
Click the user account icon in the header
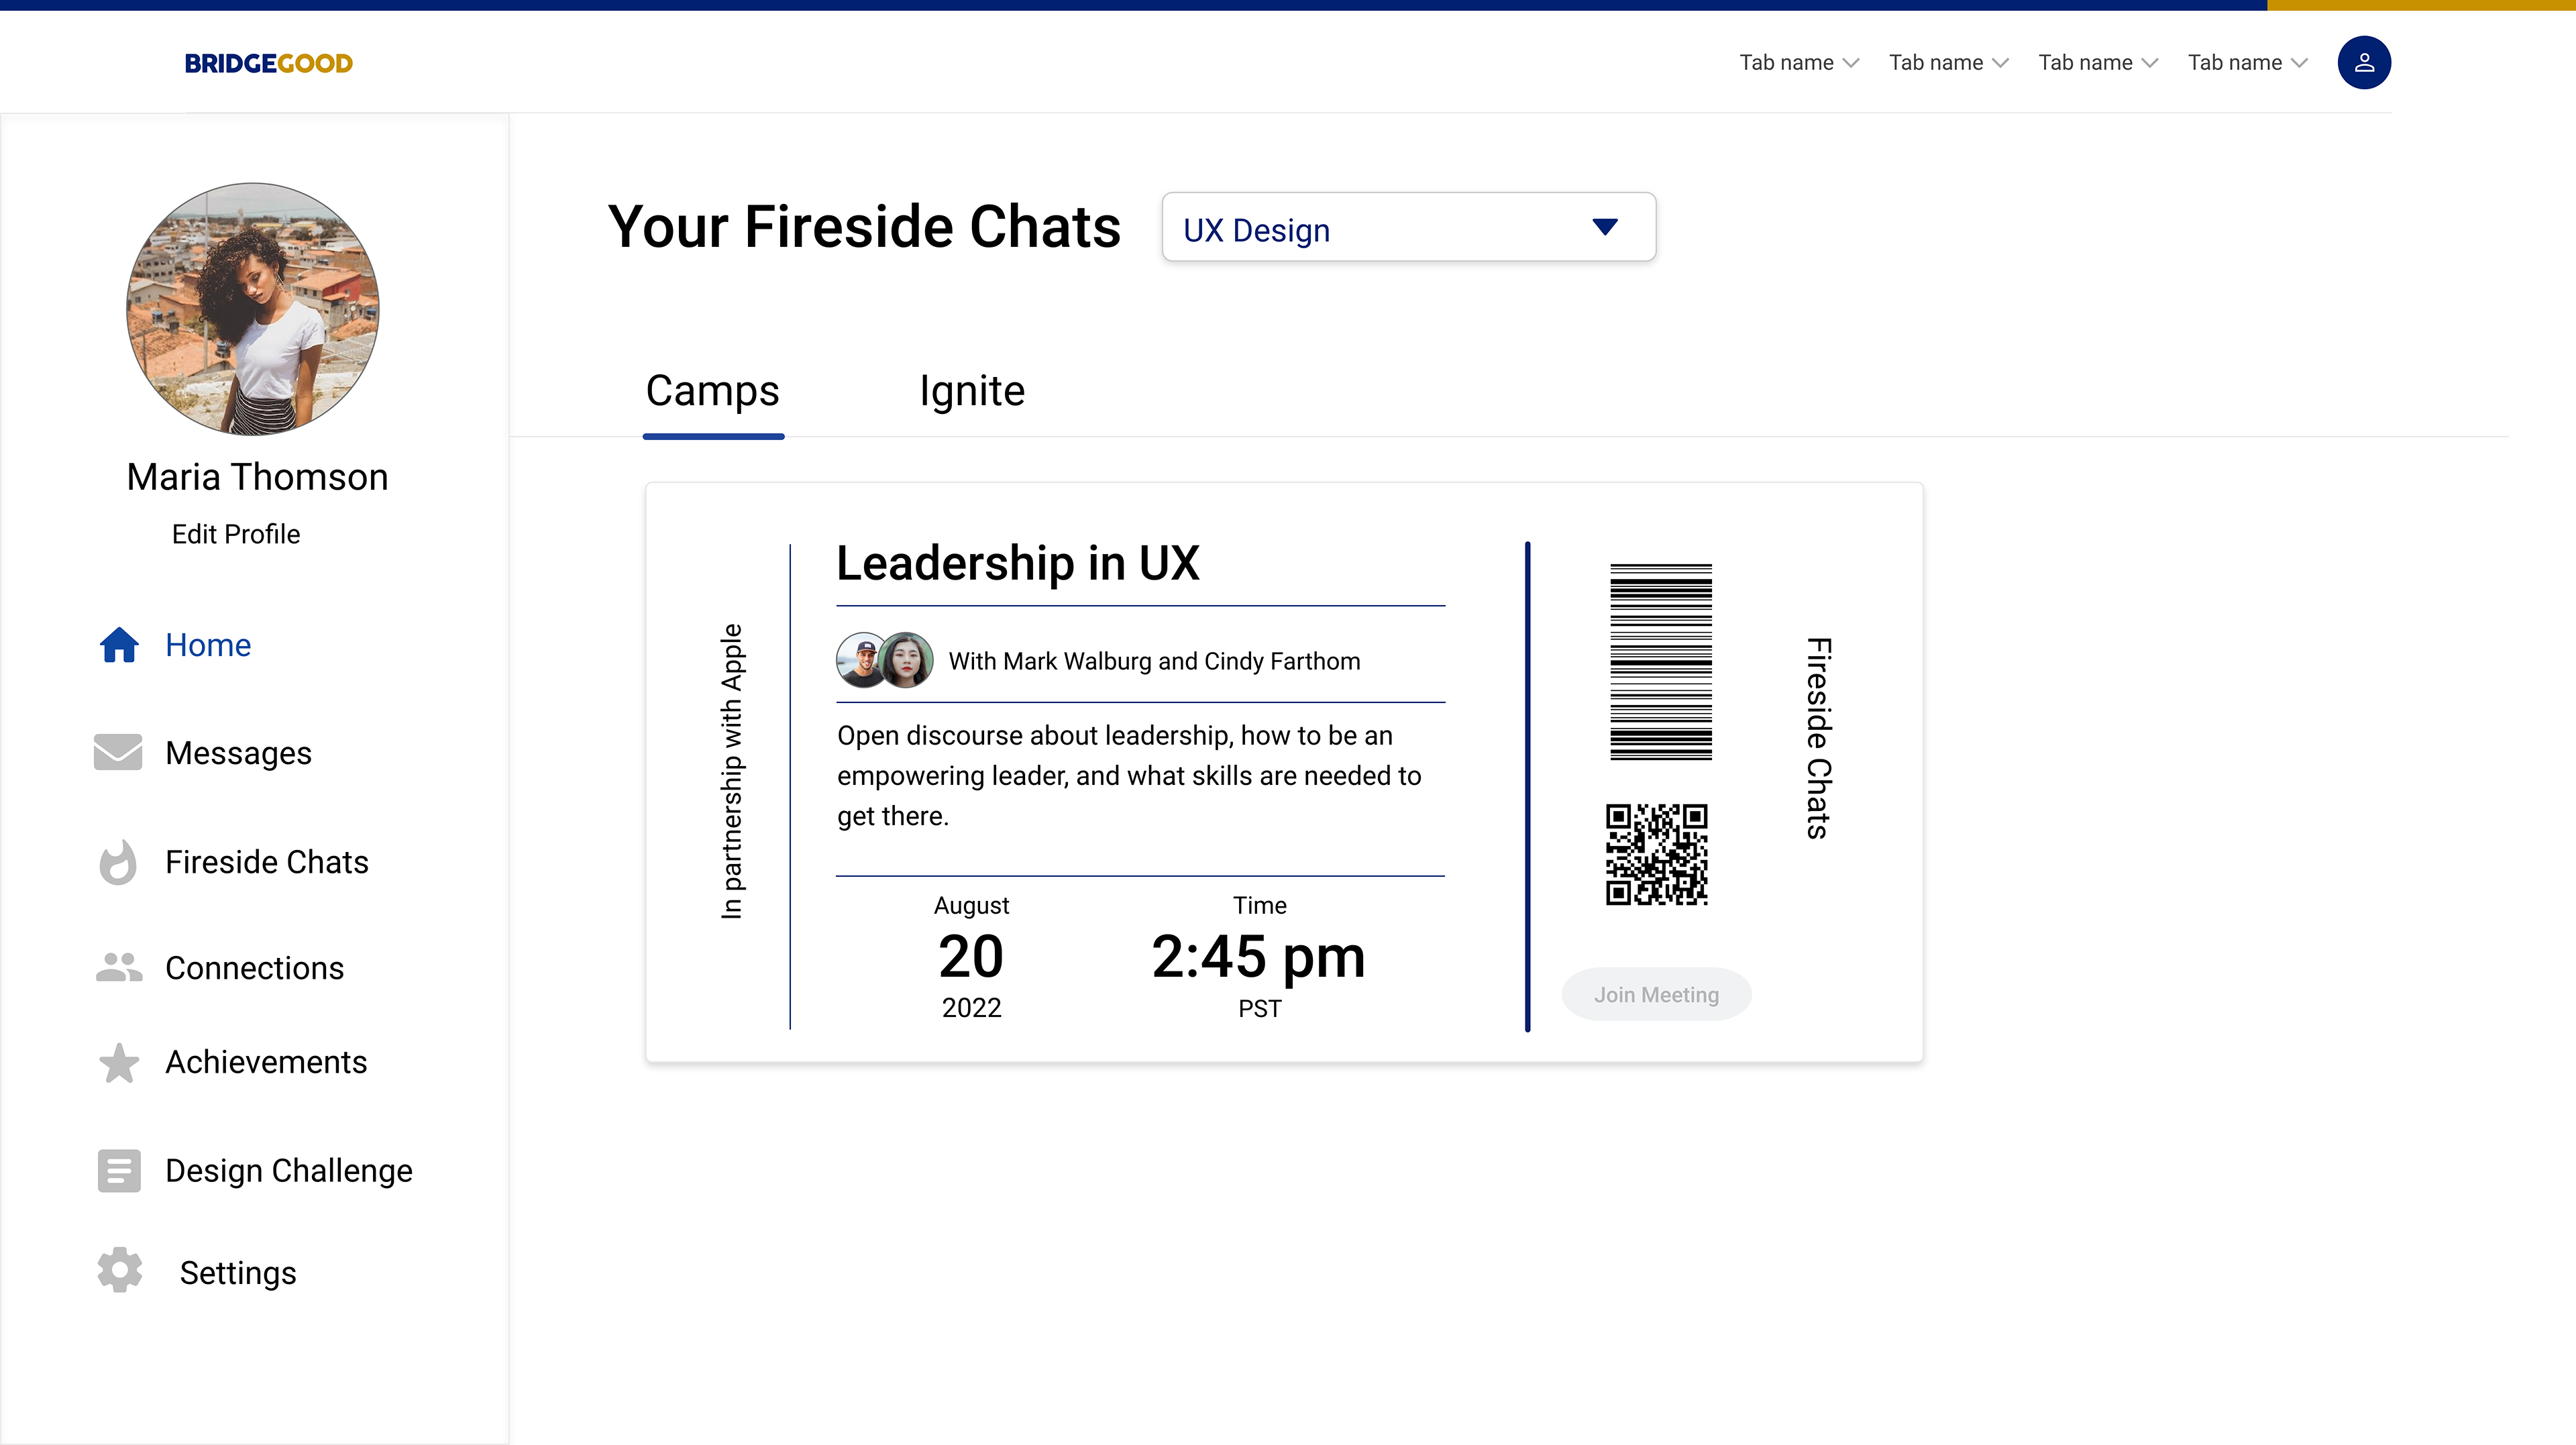[2363, 63]
